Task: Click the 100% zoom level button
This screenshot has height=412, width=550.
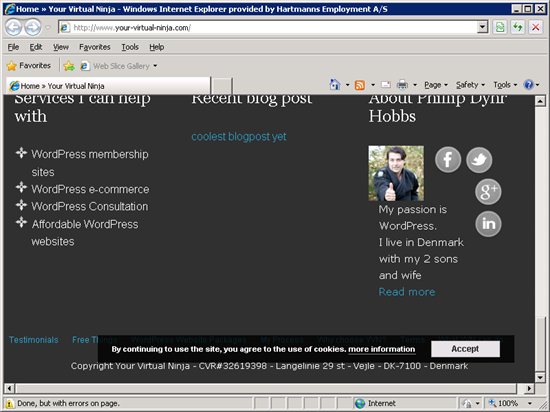Action: tap(503, 403)
